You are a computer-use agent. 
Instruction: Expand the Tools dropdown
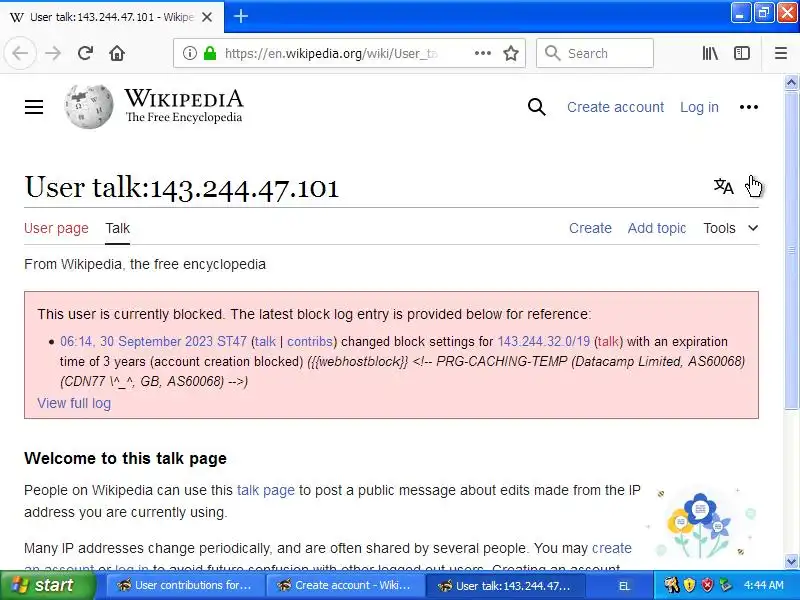point(731,228)
